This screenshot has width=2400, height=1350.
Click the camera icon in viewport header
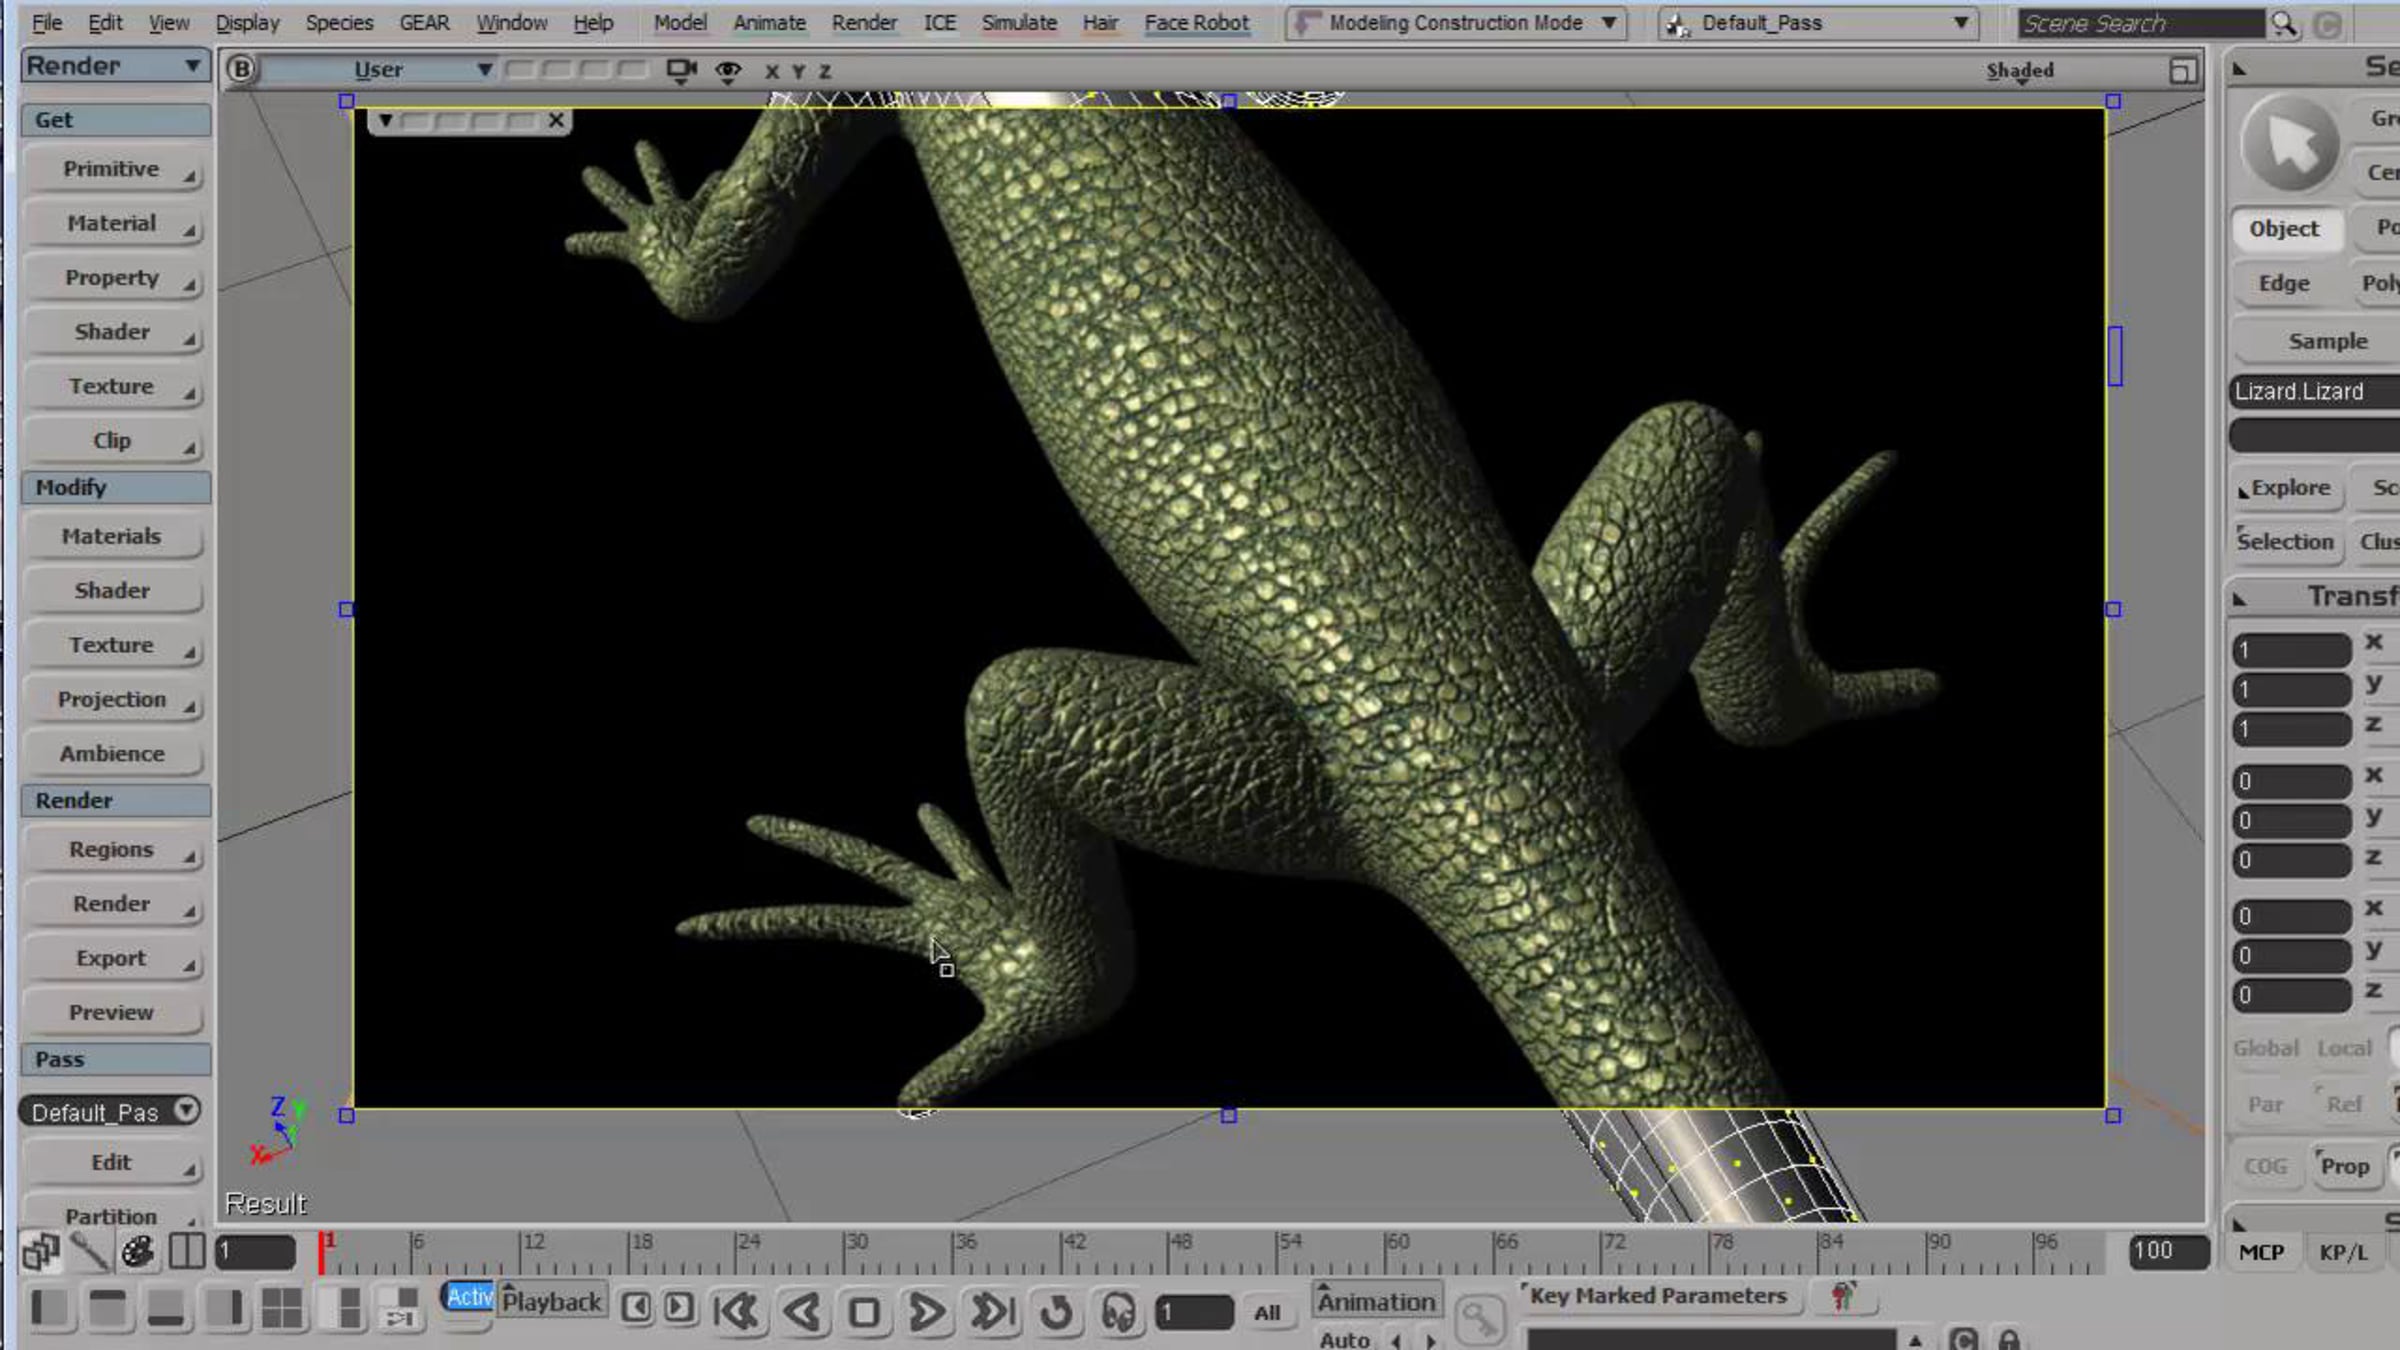pos(682,70)
